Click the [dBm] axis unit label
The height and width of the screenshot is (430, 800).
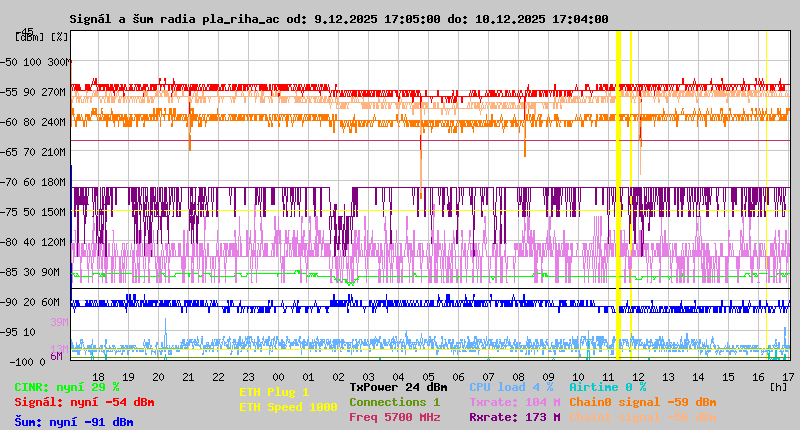coord(31,37)
